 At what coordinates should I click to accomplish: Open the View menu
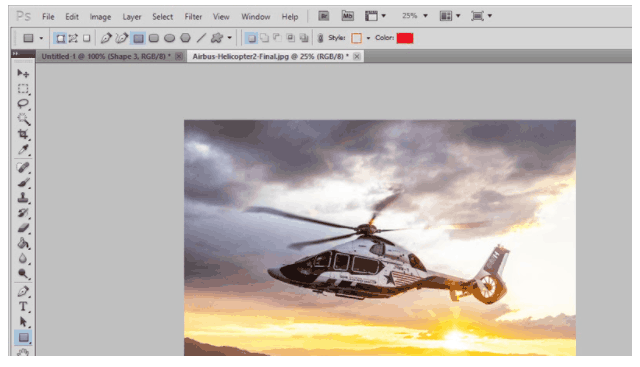pos(221,17)
